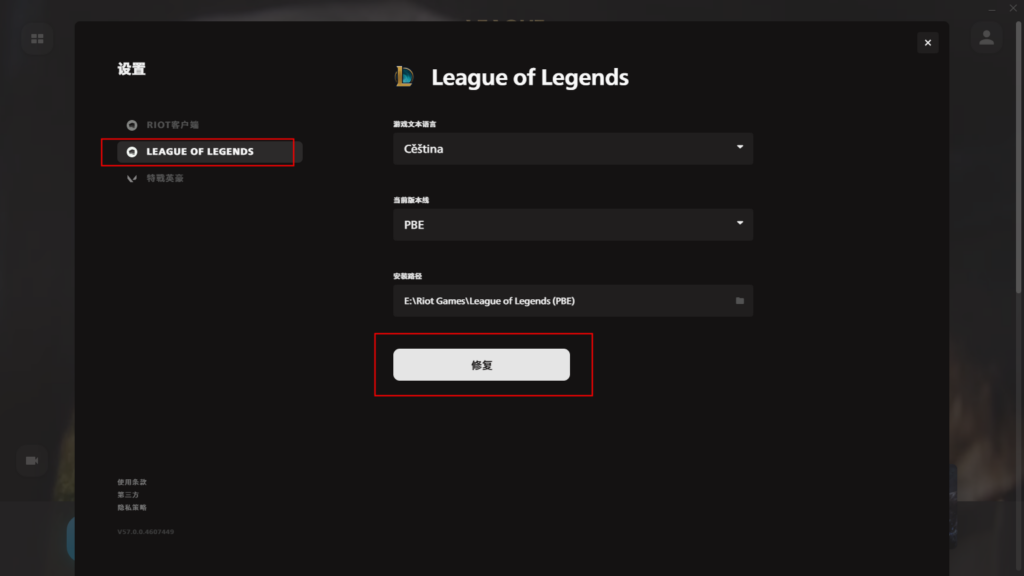Viewport: 1024px width, 576px height.
Task: Minimize the Riot Client window
Action: 992,8
